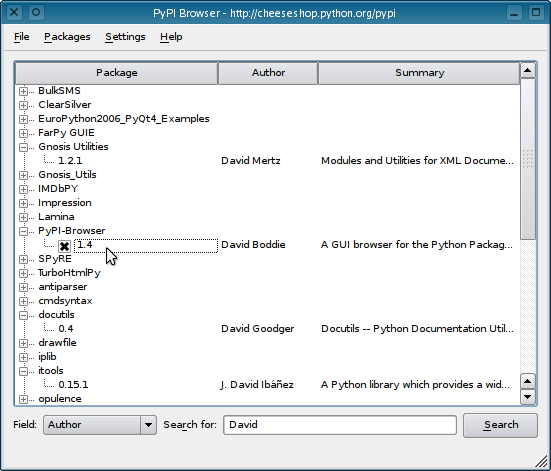Click the lower scroll up arrow button
The width and height of the screenshot is (551, 471).
(527, 381)
